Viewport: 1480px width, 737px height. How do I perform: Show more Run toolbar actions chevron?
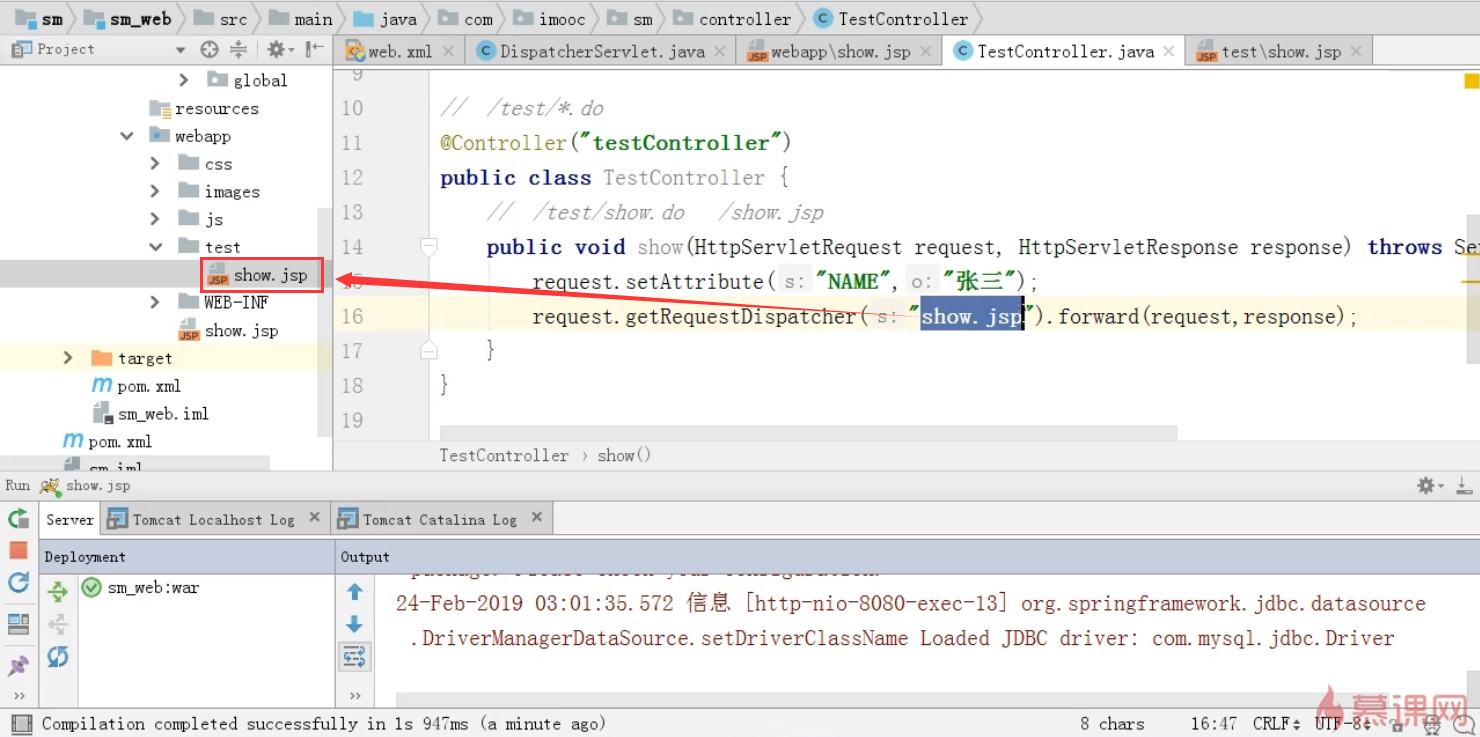pos(18,696)
